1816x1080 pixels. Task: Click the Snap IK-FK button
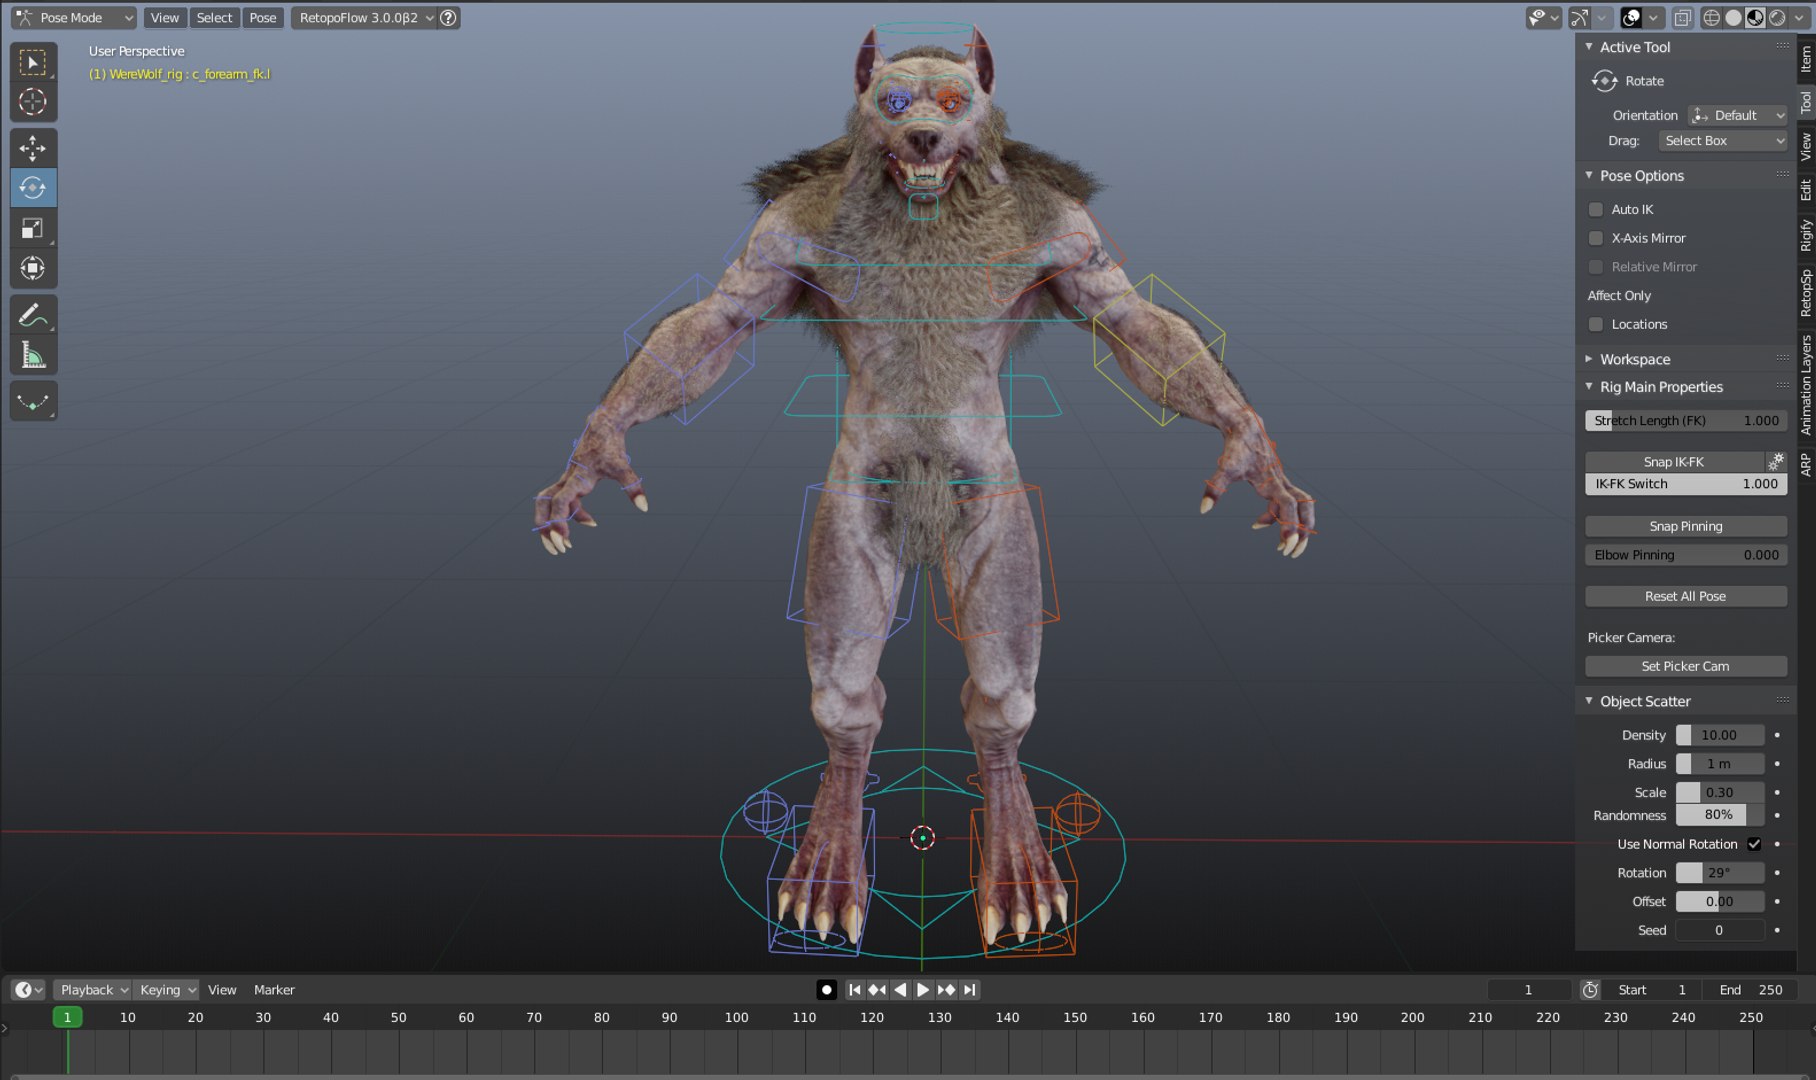tap(1674, 461)
